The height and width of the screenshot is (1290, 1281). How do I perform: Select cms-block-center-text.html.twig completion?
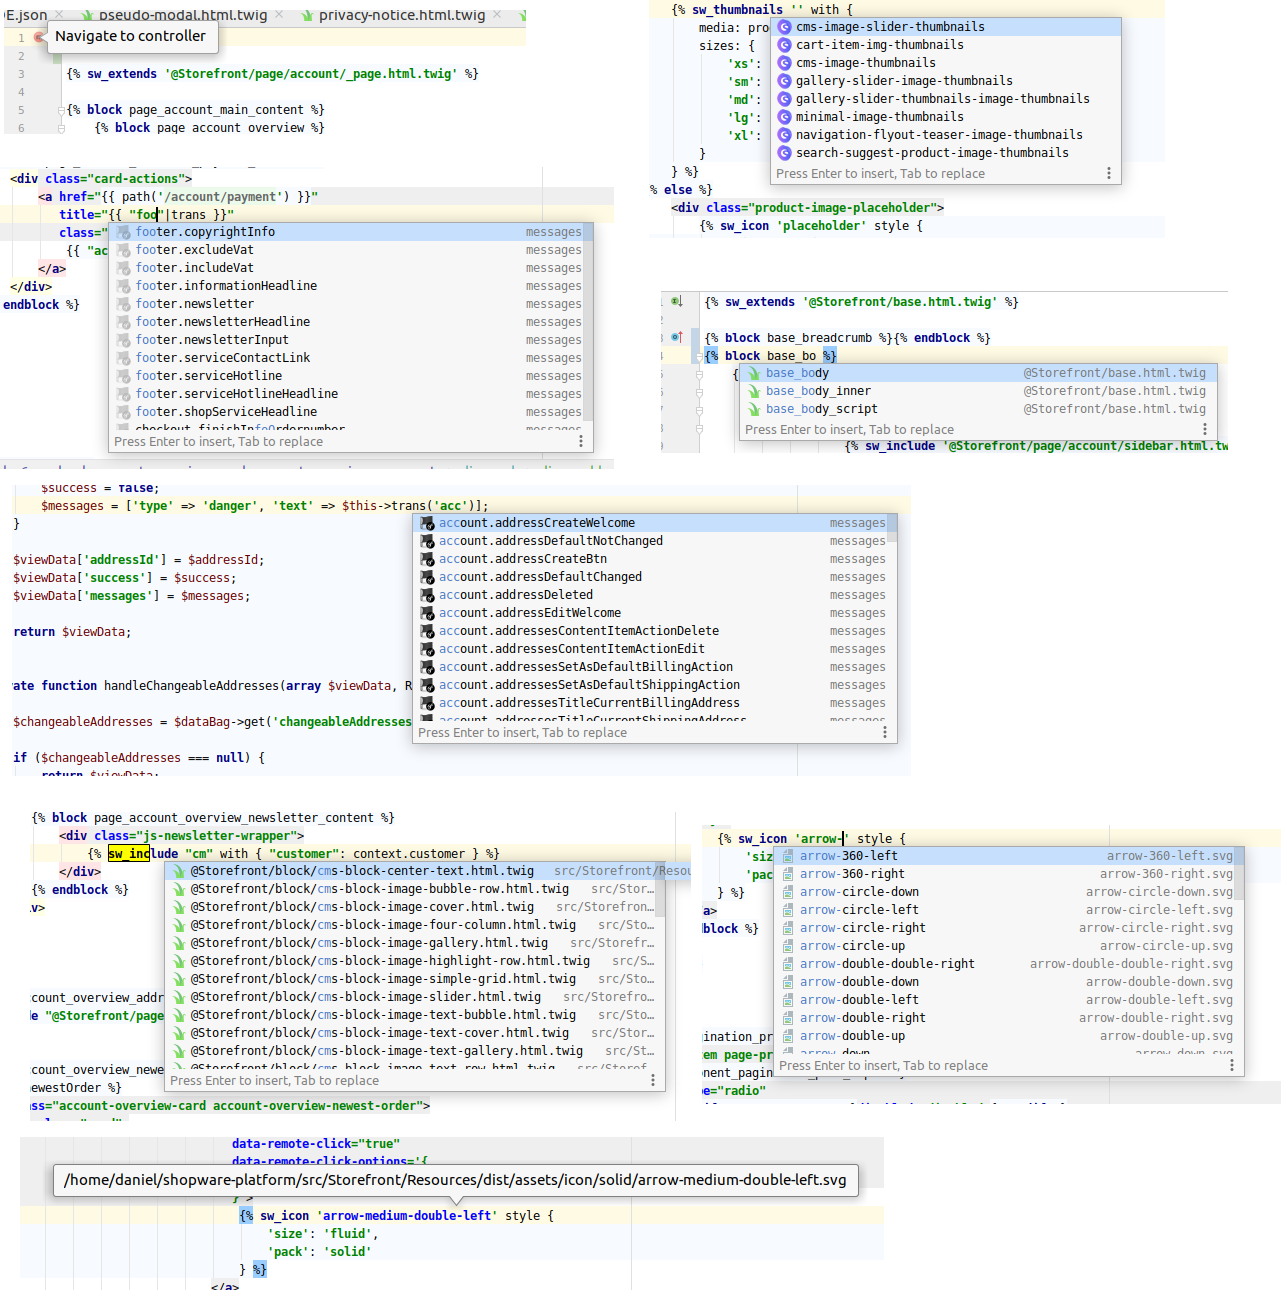tap(415, 871)
